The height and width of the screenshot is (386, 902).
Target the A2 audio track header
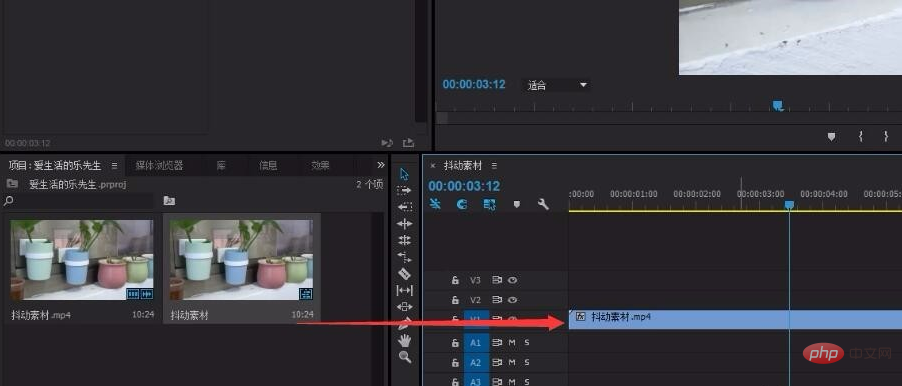475,362
